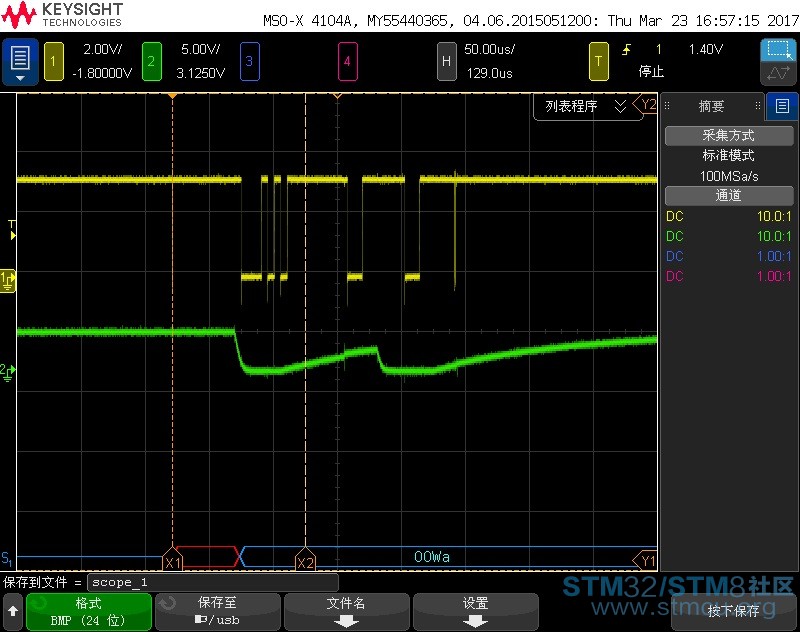Image resolution: width=800 pixels, height=632 pixels.
Task: Open the sidebar panel list icon
Action: coord(782,106)
